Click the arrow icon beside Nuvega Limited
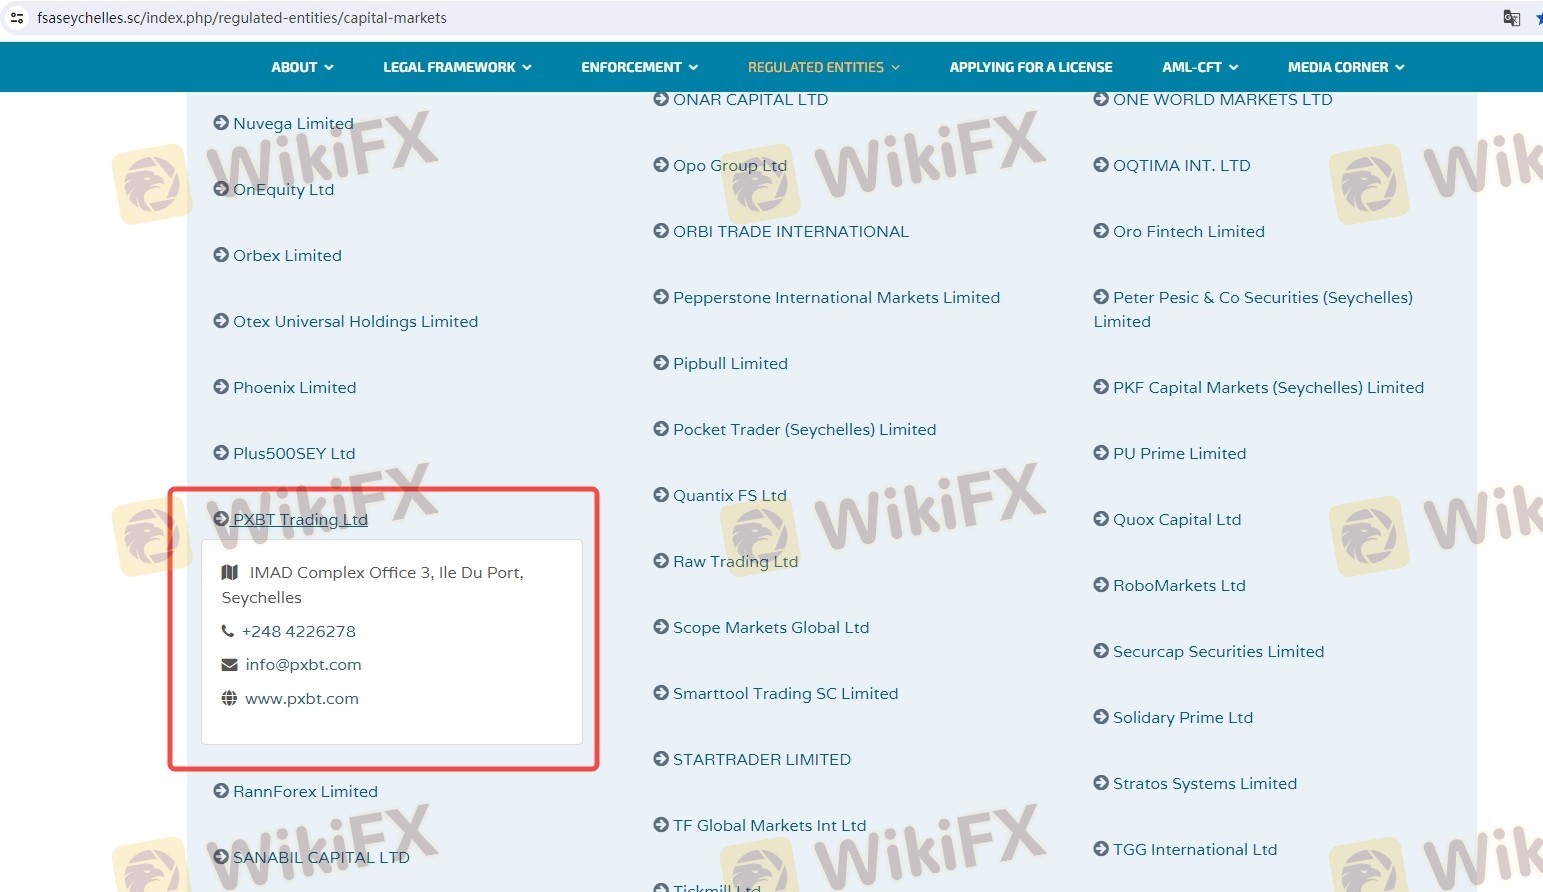The width and height of the screenshot is (1543, 892). [x=221, y=123]
